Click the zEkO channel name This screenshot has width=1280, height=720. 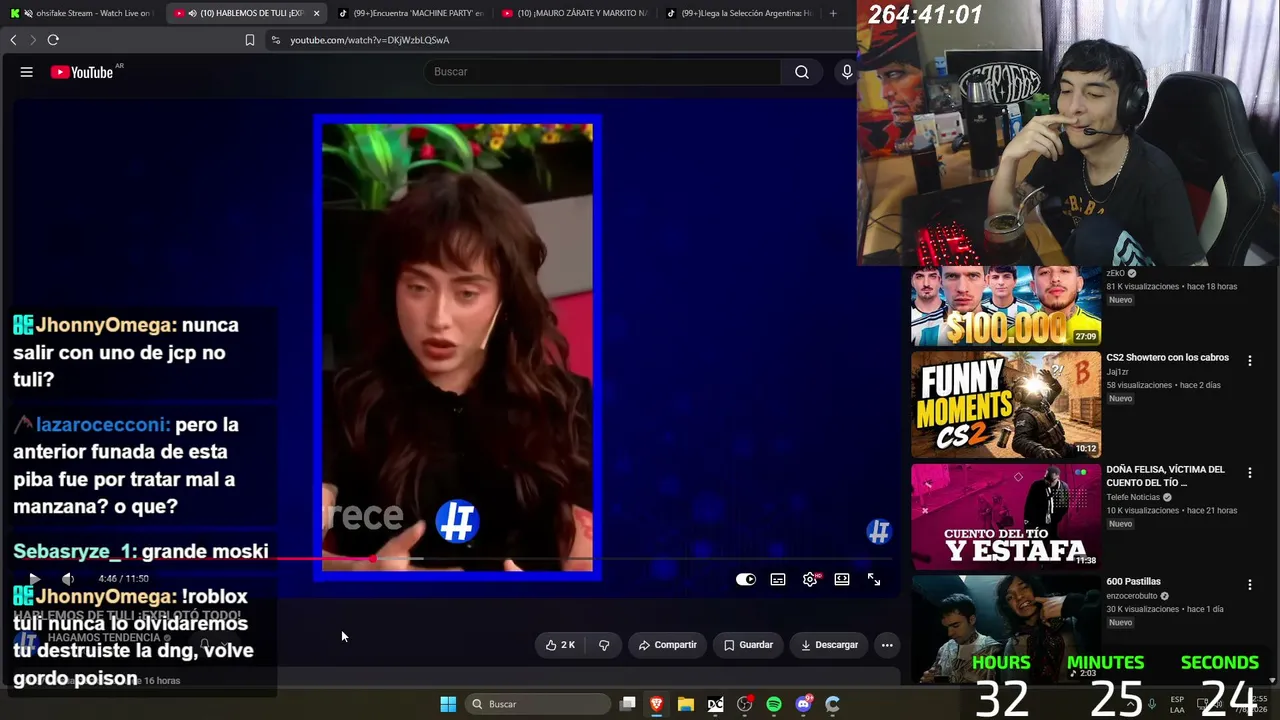(x=1116, y=273)
